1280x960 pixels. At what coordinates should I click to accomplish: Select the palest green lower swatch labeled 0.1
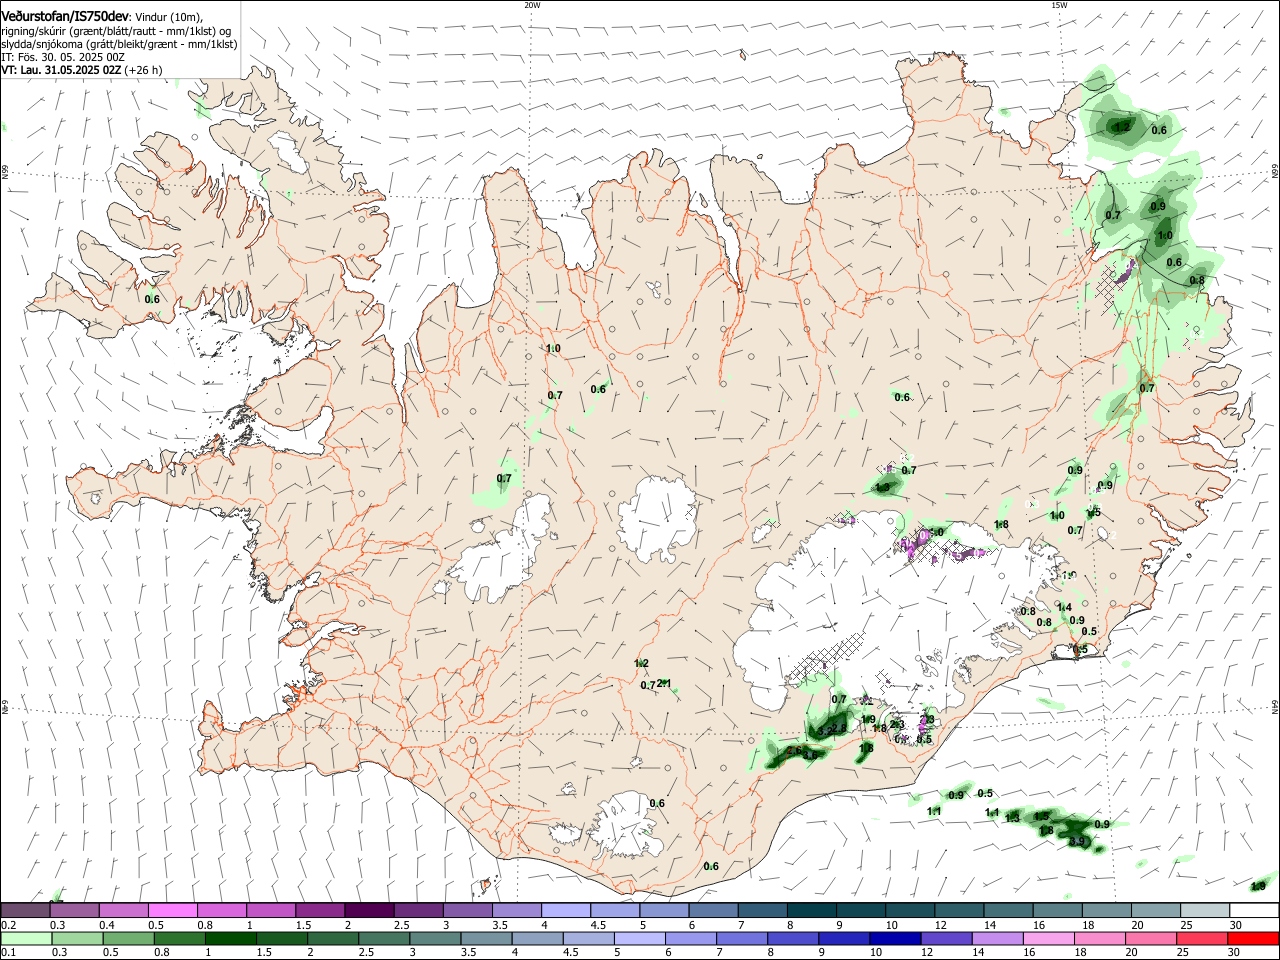25,938
